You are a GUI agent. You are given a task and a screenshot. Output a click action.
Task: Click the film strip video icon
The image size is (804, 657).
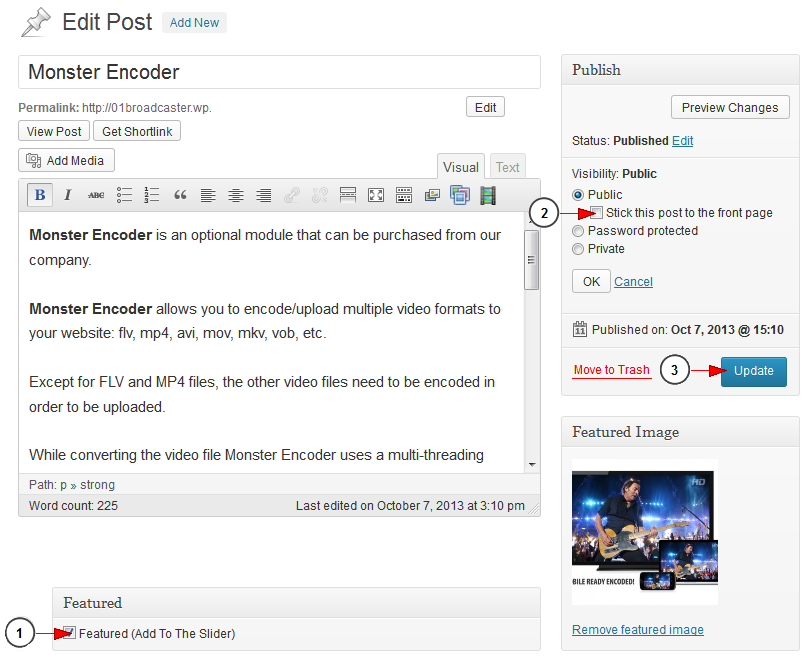click(488, 195)
